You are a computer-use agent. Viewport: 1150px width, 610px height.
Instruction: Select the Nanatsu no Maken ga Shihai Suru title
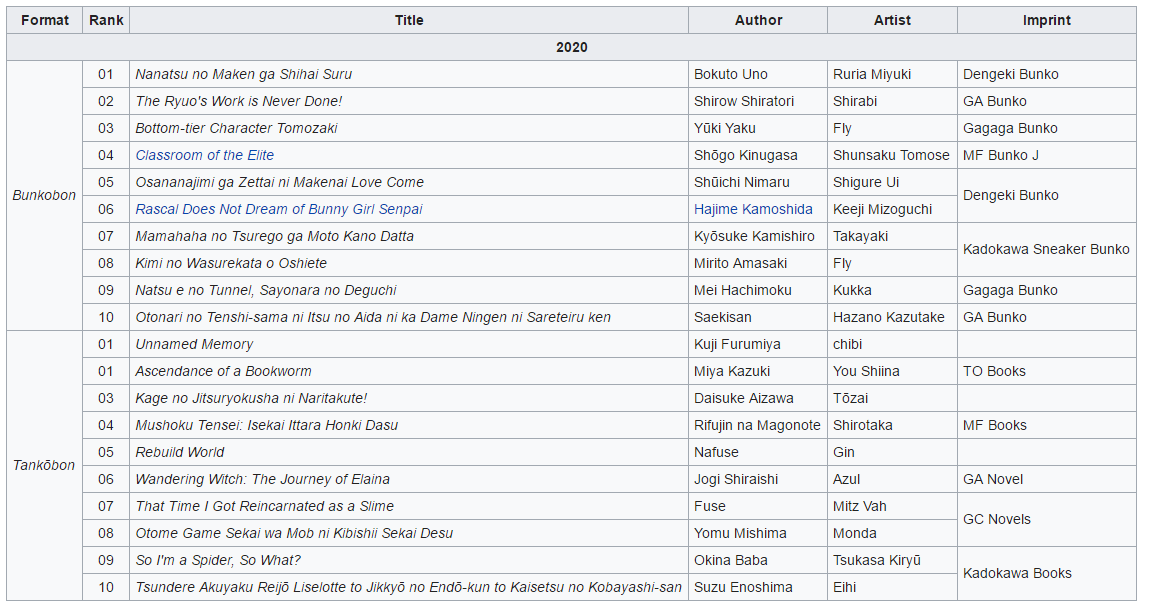(x=243, y=75)
